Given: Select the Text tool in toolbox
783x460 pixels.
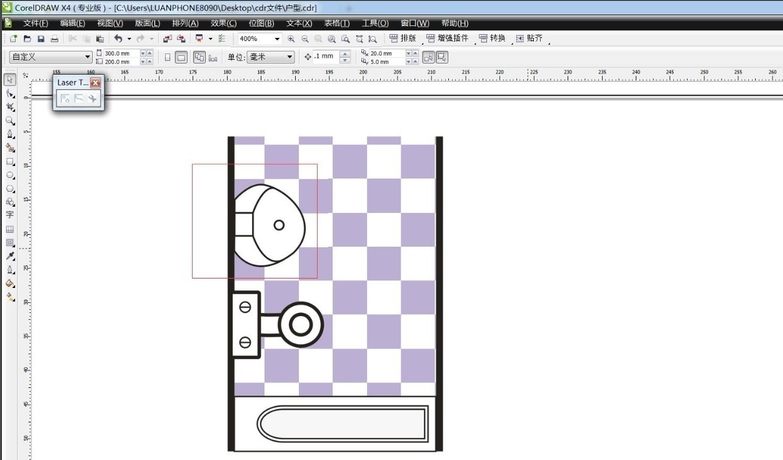Looking at the screenshot, I should point(10,214).
